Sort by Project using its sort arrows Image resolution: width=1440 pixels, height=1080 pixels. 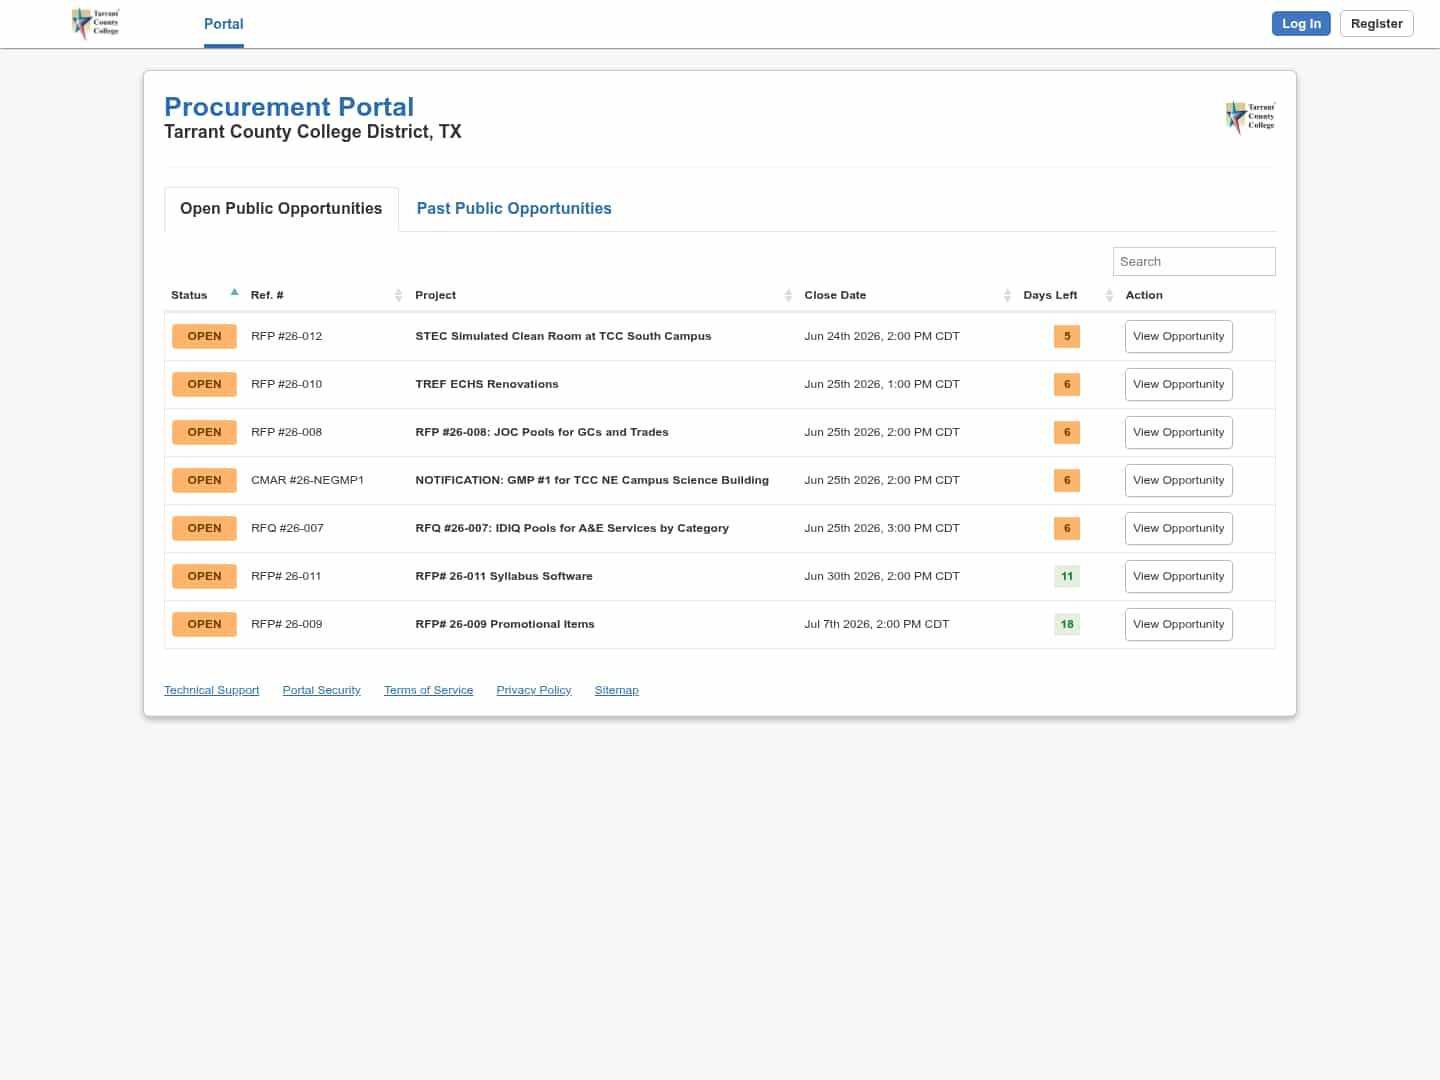(x=788, y=295)
